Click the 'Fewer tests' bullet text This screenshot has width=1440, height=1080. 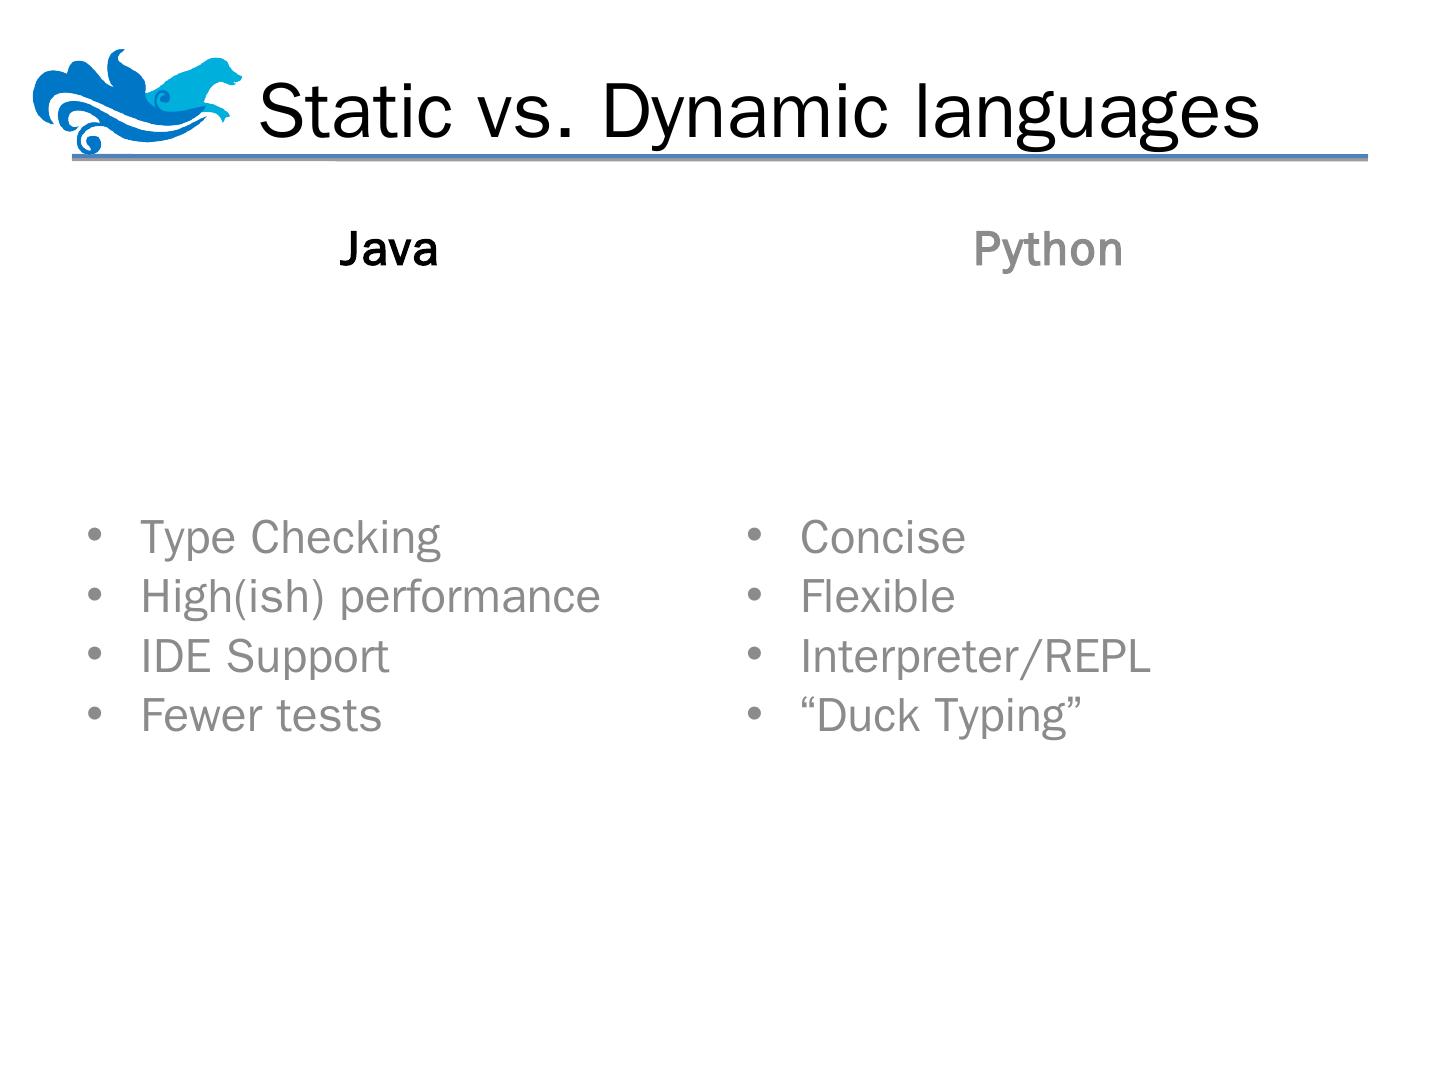tap(261, 716)
